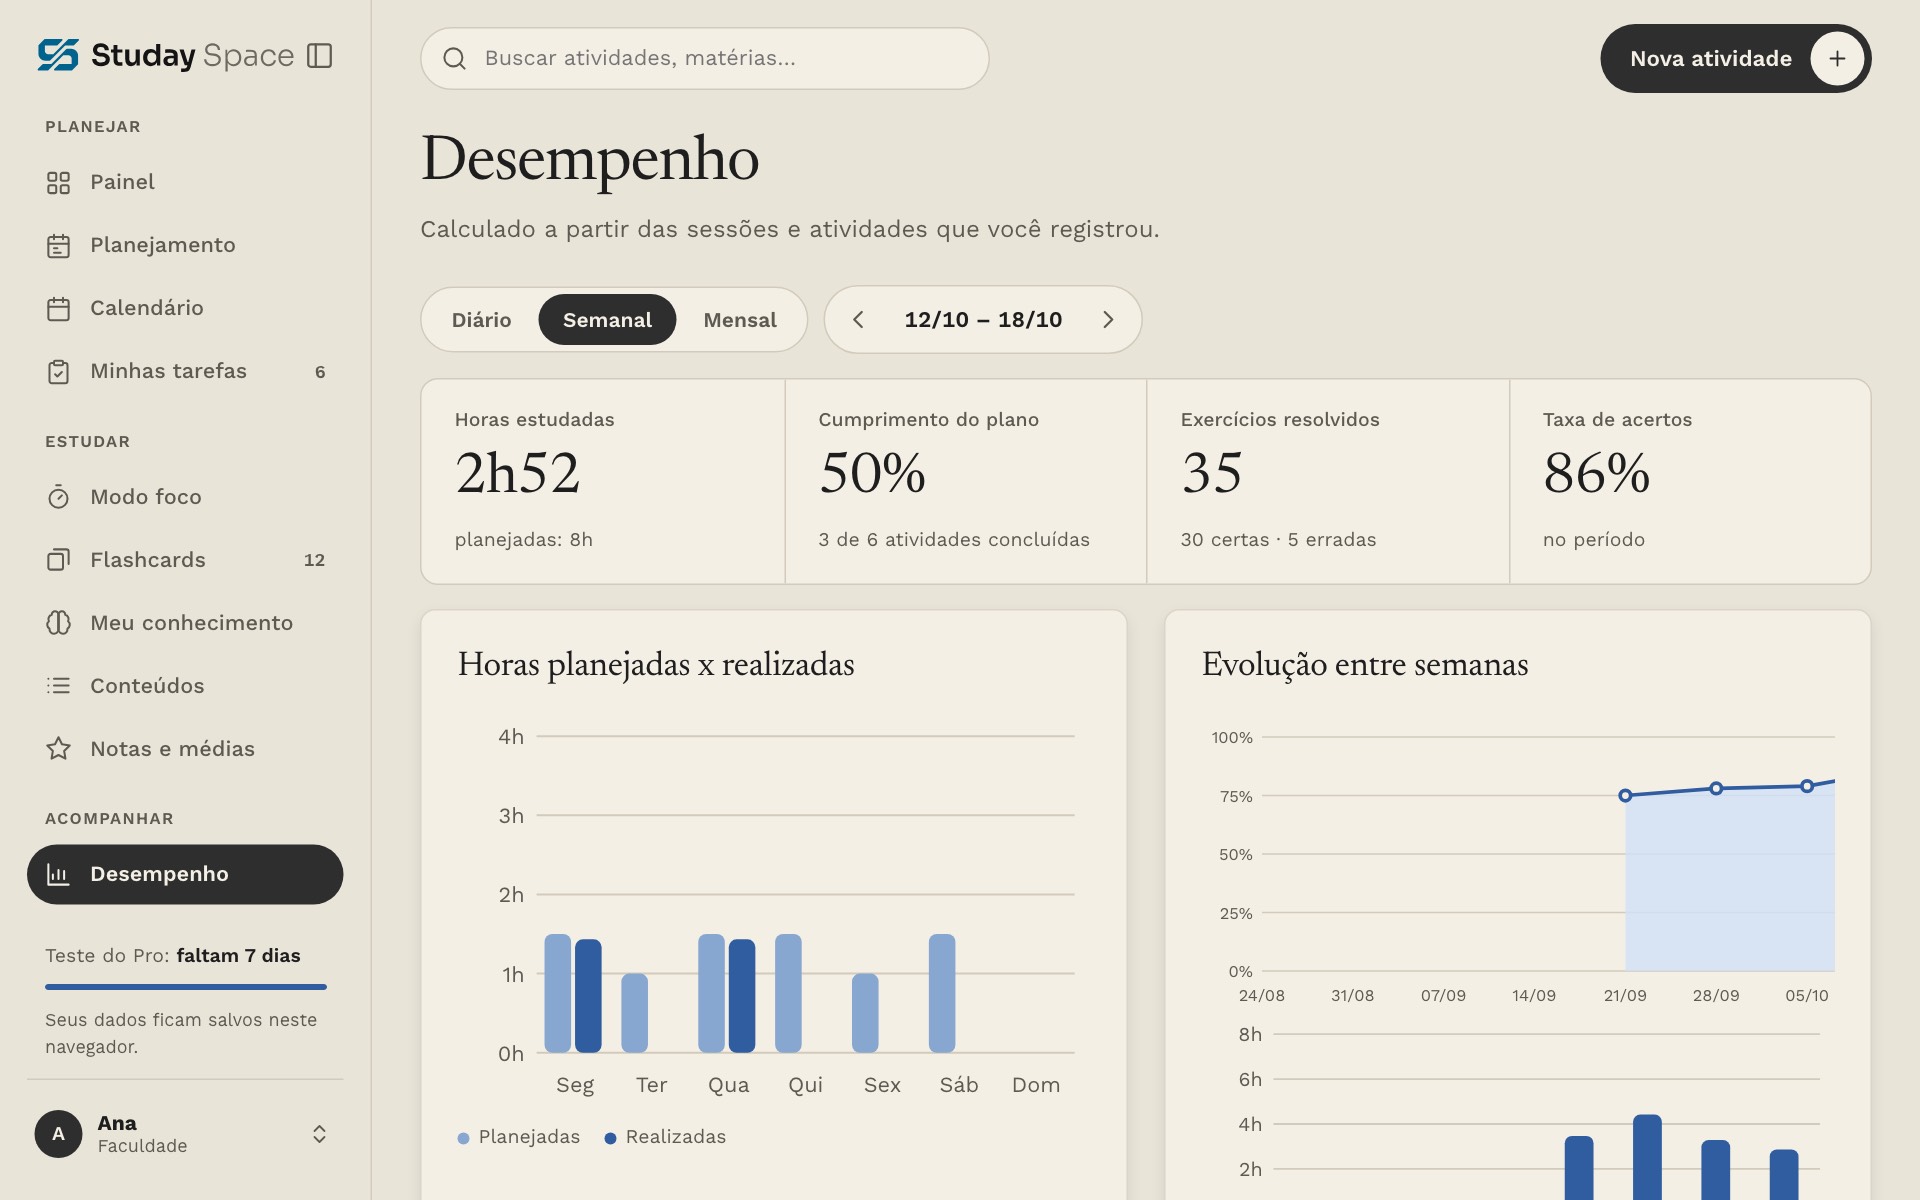The height and width of the screenshot is (1200, 1920).
Task: Click the 35 Exercícios resolvidos value
Action: pyautogui.click(x=1212, y=473)
